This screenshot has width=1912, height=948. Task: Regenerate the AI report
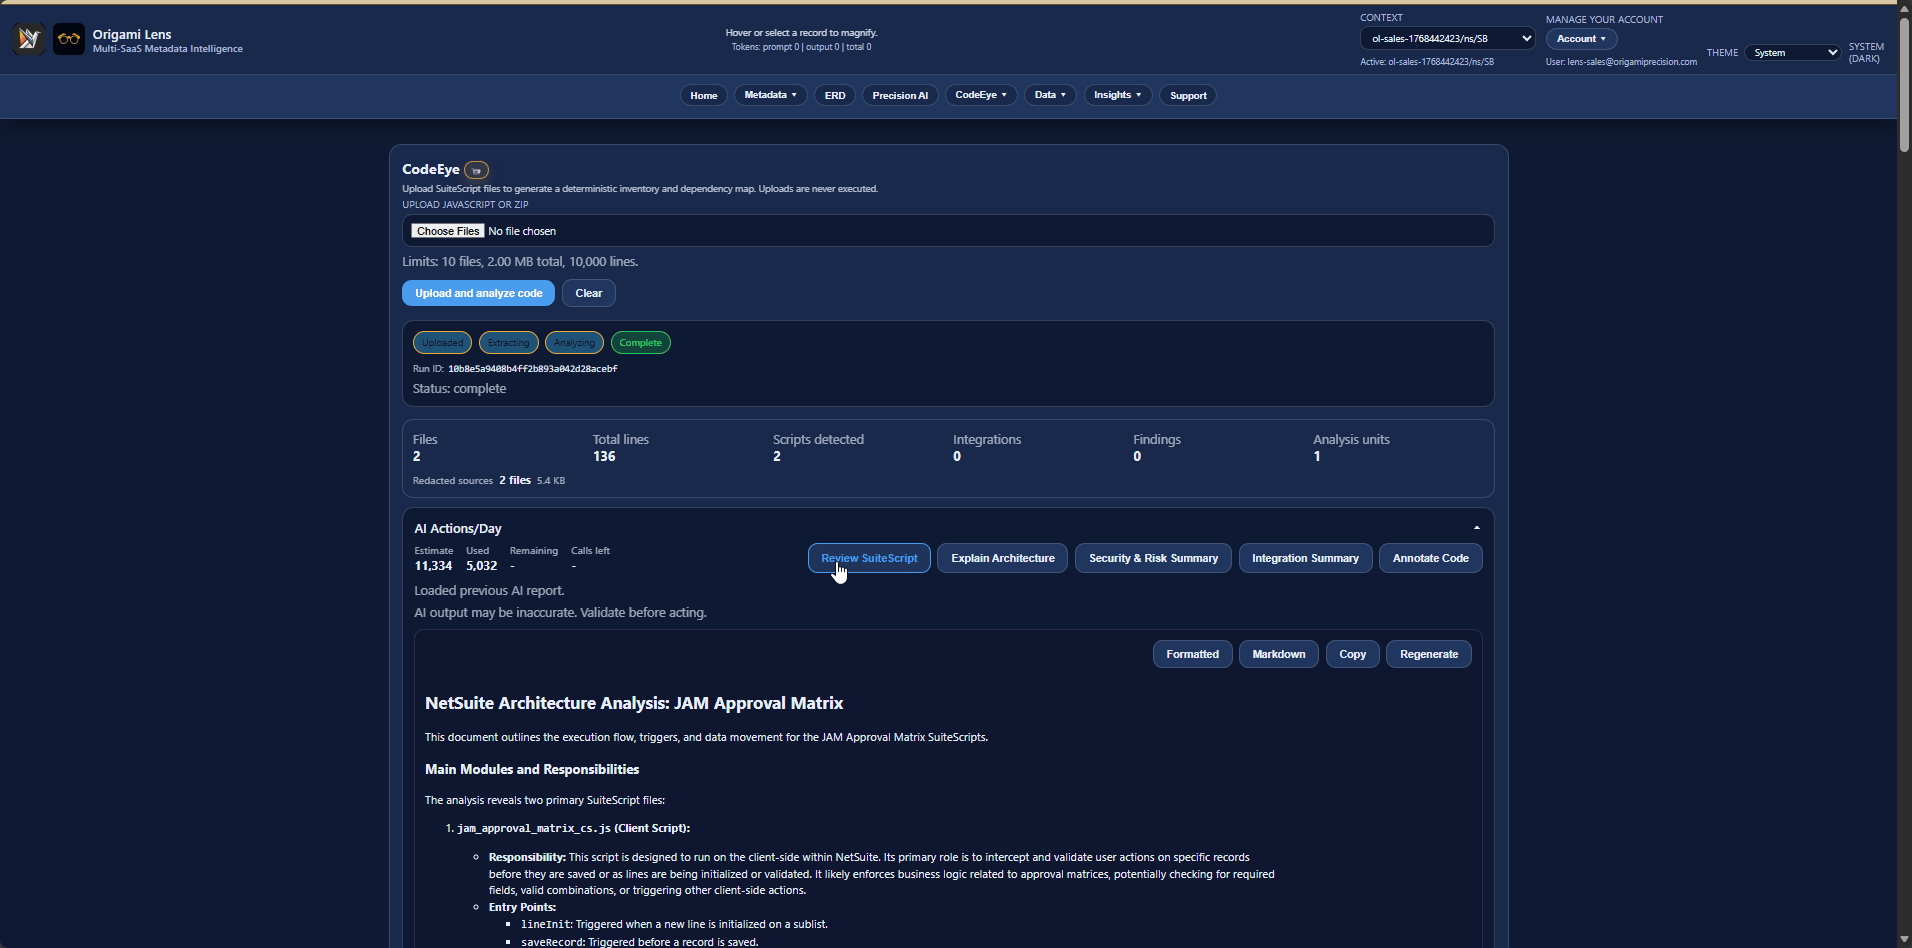click(1428, 654)
